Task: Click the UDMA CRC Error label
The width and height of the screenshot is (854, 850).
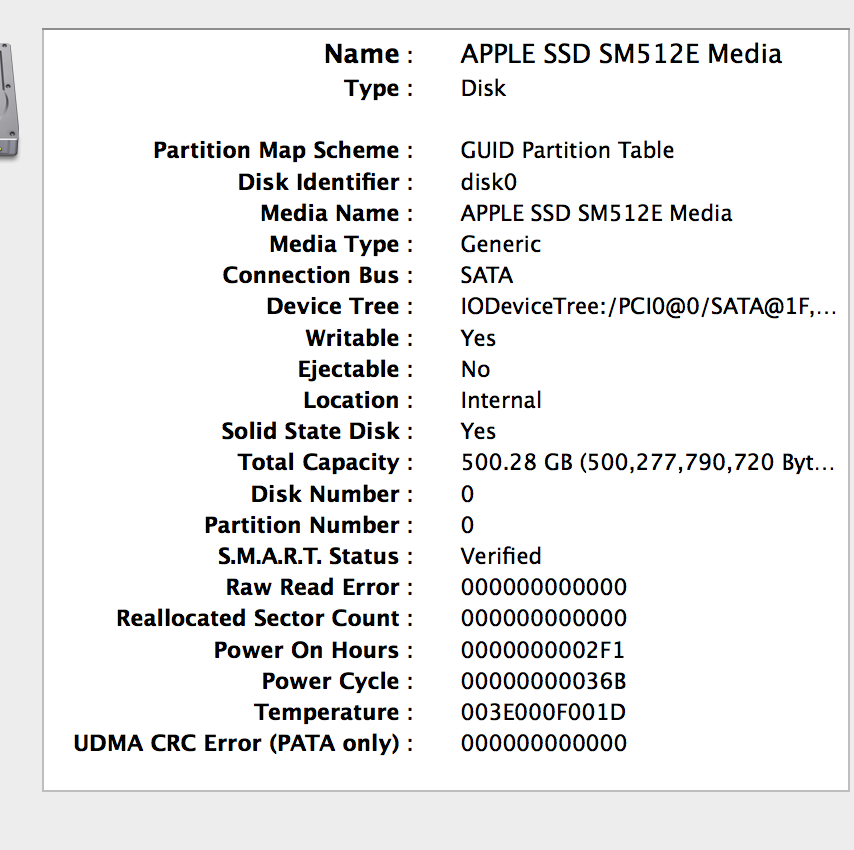Action: click(236, 744)
